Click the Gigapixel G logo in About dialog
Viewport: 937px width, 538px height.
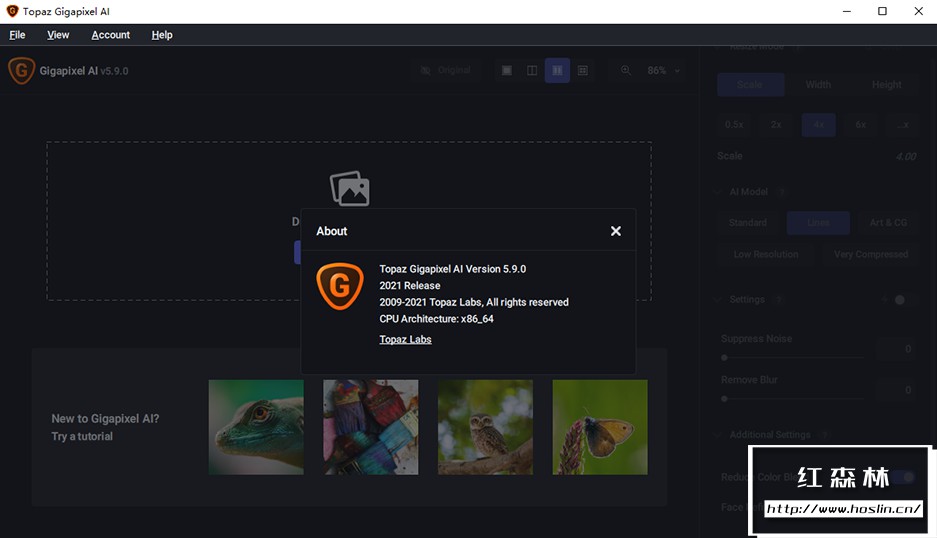click(339, 286)
